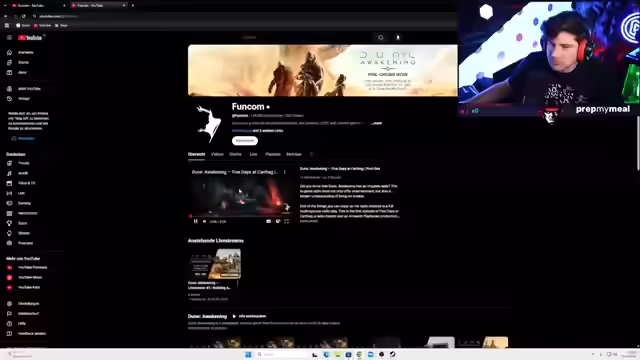Click the Windows taskbar search box

(x=281, y=354)
